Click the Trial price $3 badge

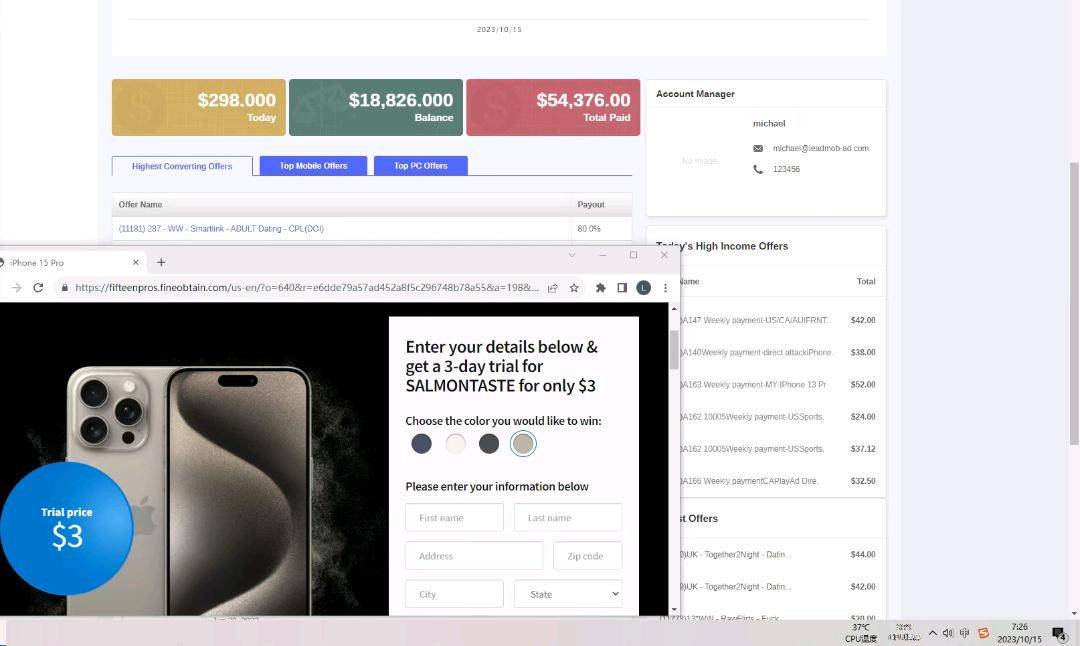[66, 528]
